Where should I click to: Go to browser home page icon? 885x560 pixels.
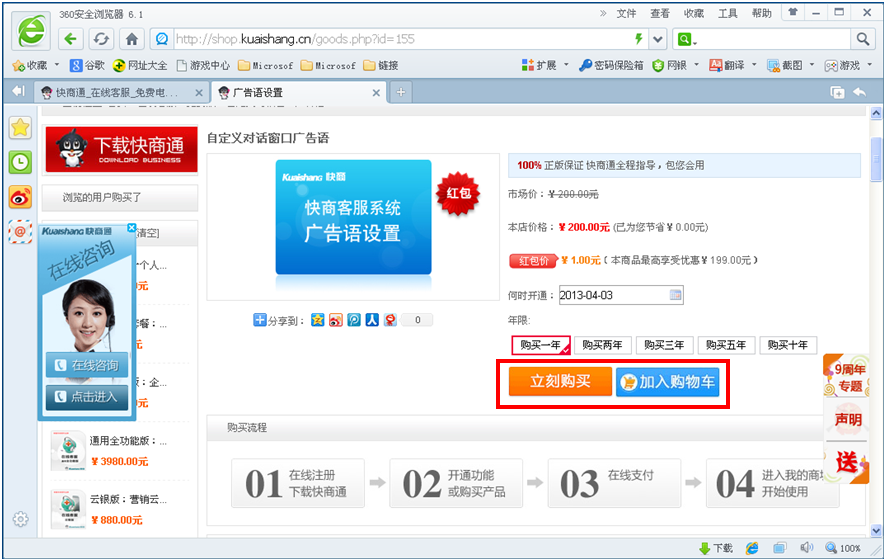(x=131, y=39)
